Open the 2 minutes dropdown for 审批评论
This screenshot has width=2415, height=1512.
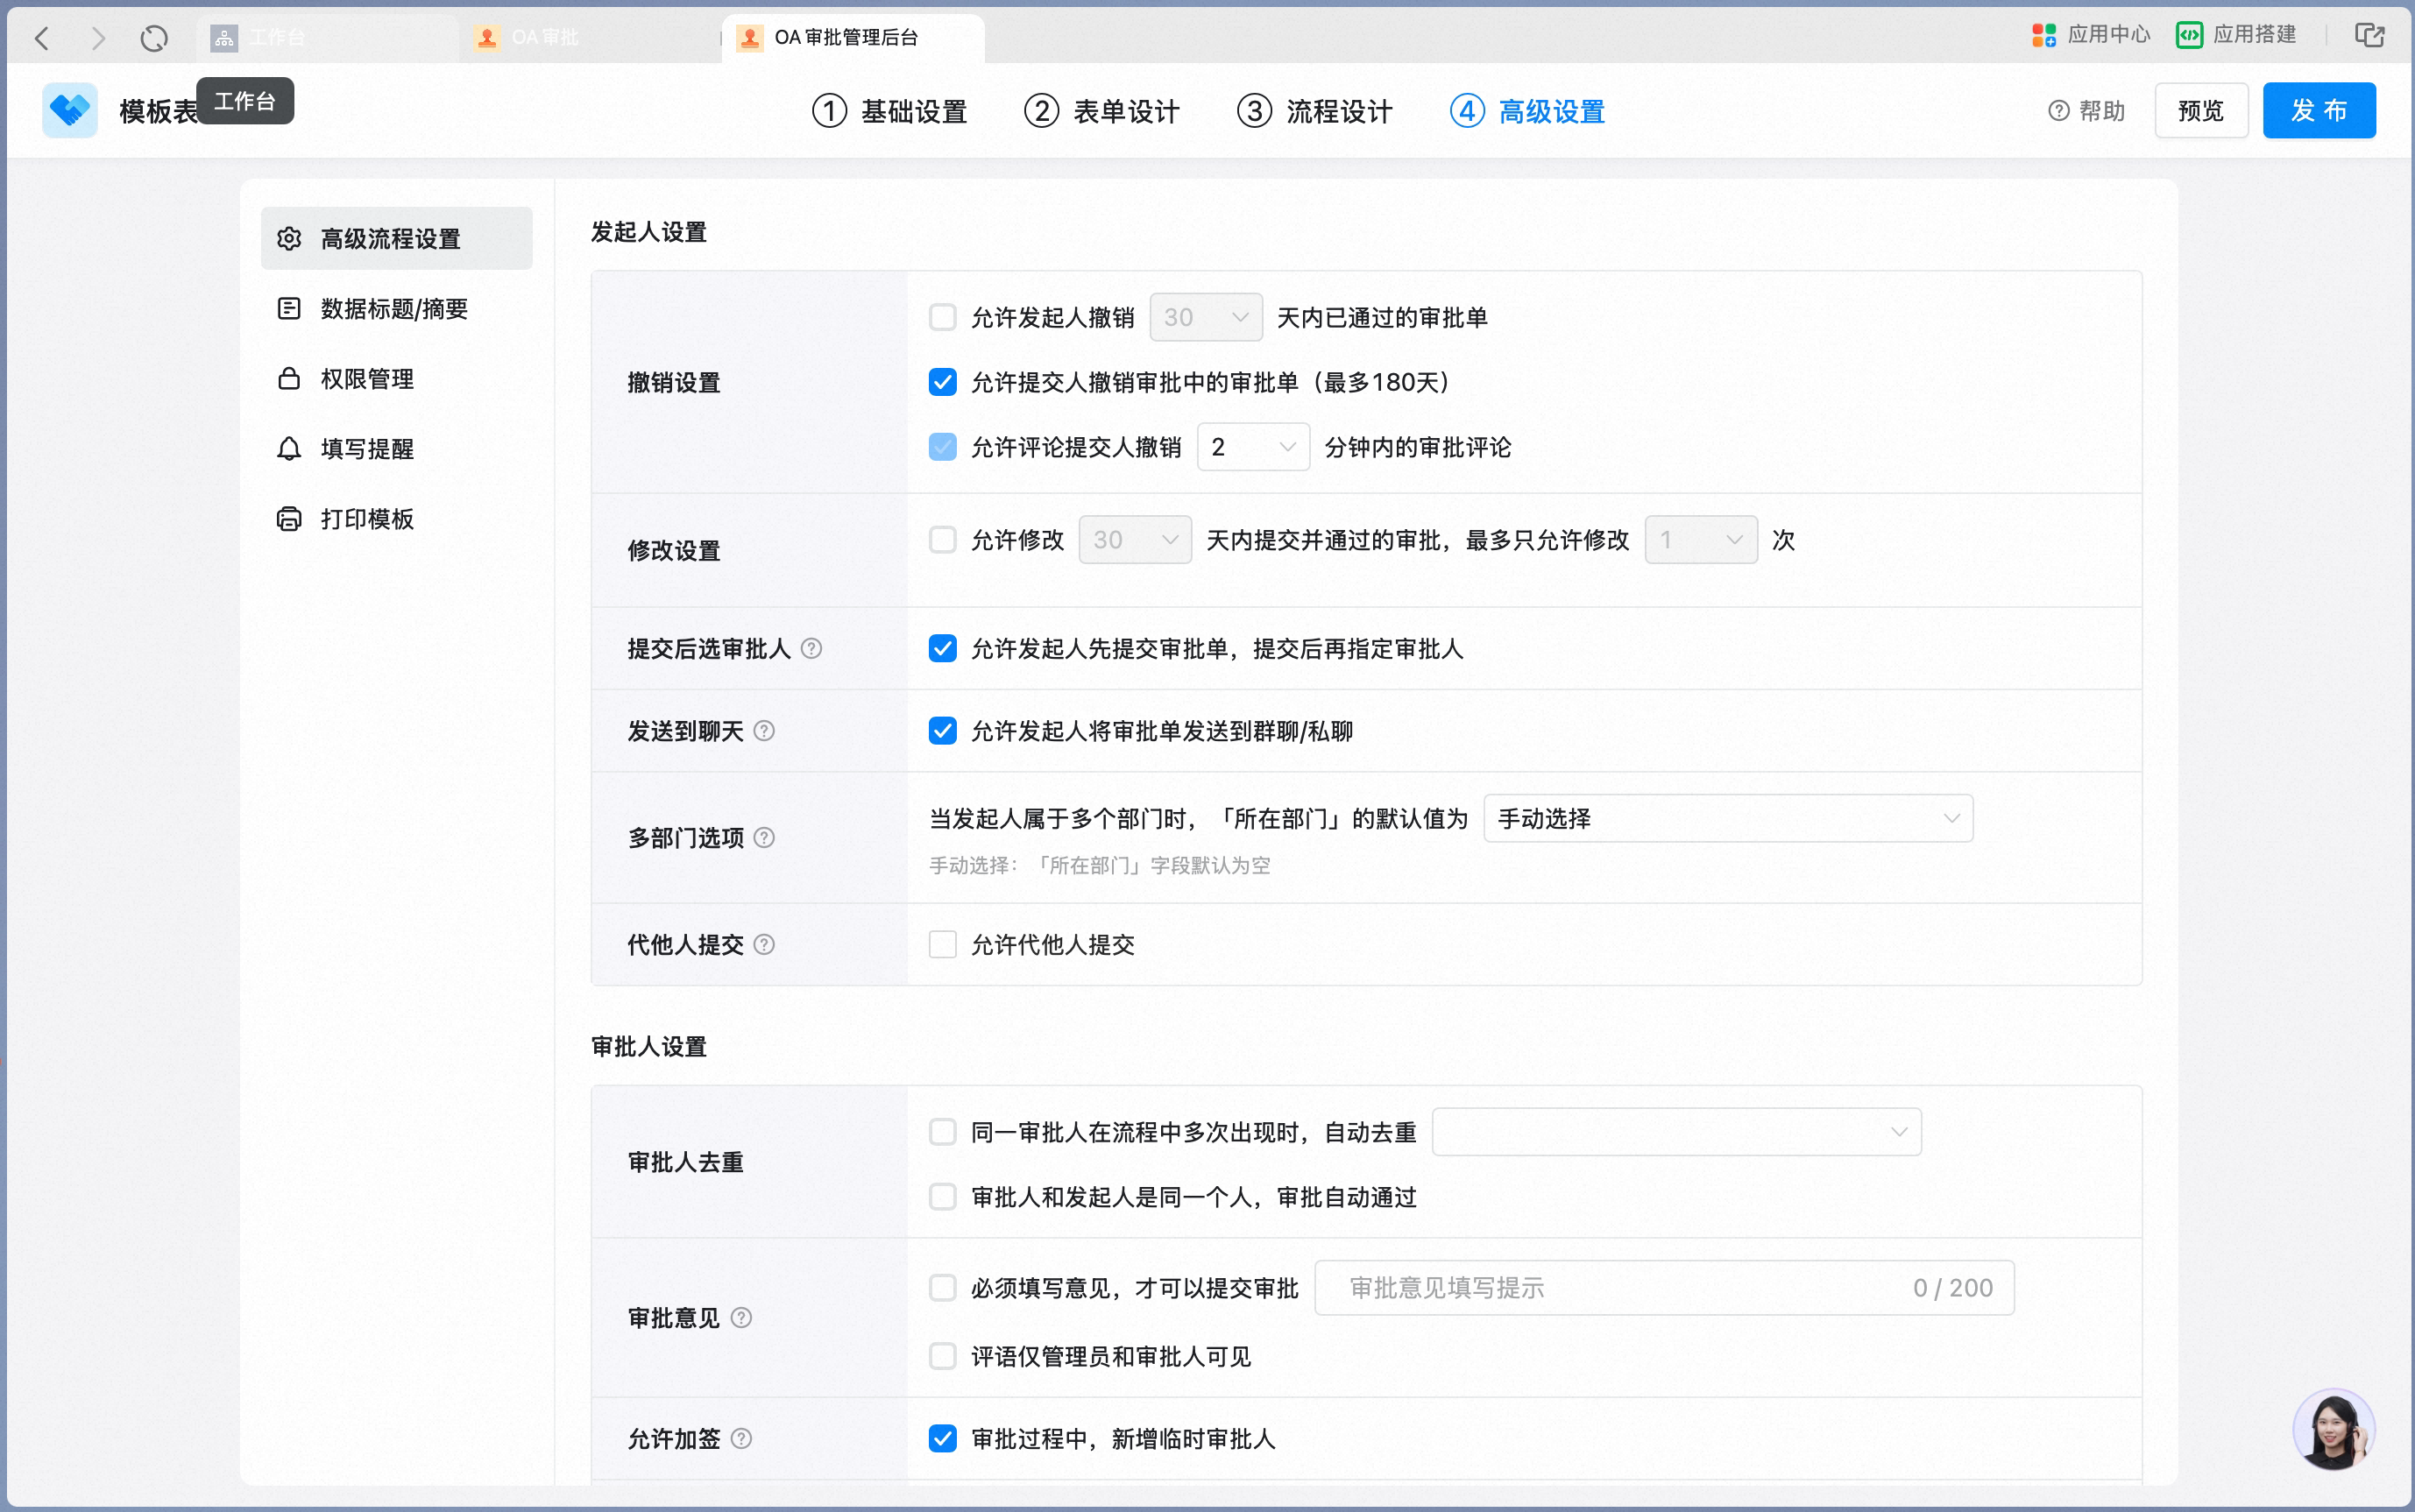tap(1253, 447)
